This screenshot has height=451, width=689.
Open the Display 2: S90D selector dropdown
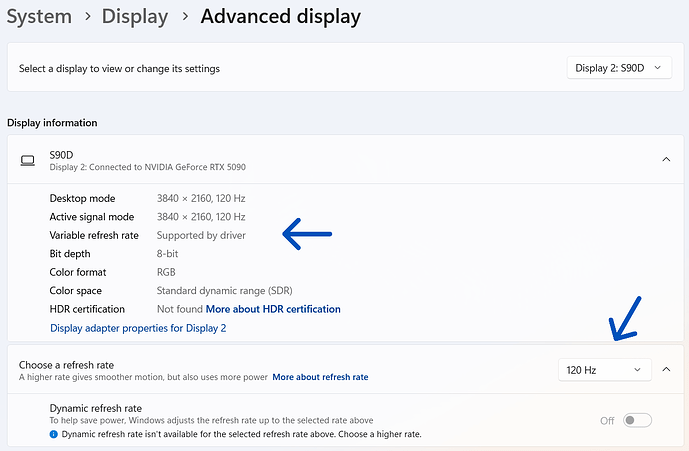click(x=619, y=68)
